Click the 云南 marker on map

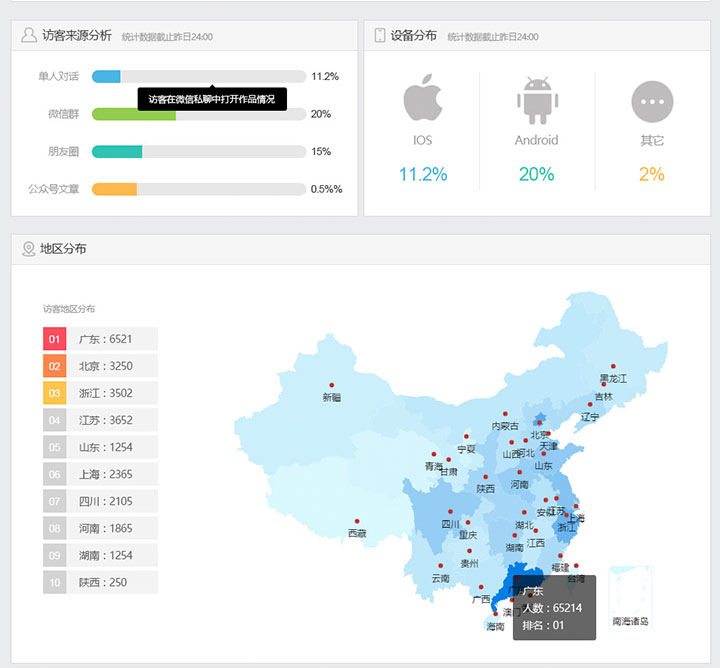pos(440,566)
